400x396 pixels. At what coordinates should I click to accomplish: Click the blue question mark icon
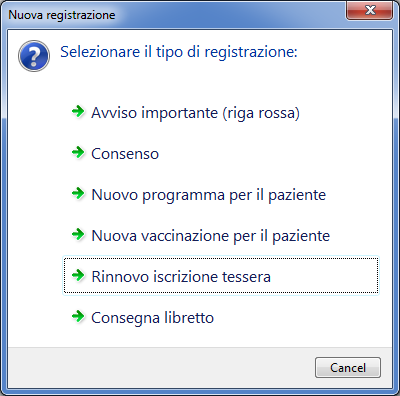pos(34,56)
